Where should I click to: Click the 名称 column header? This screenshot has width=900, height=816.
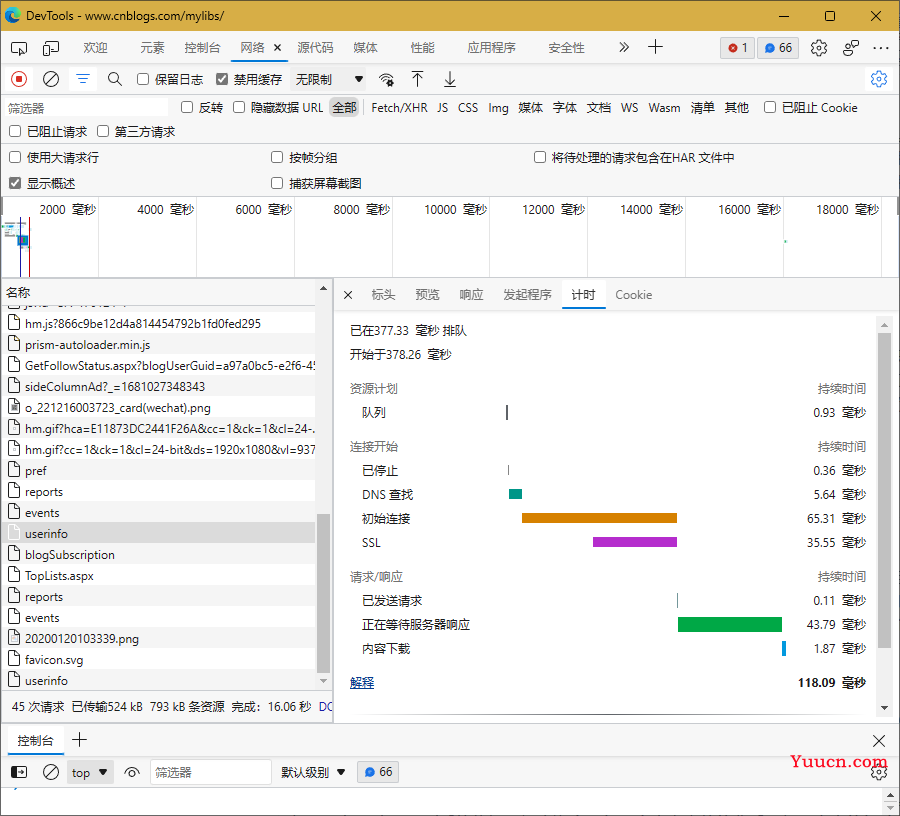coord(160,293)
